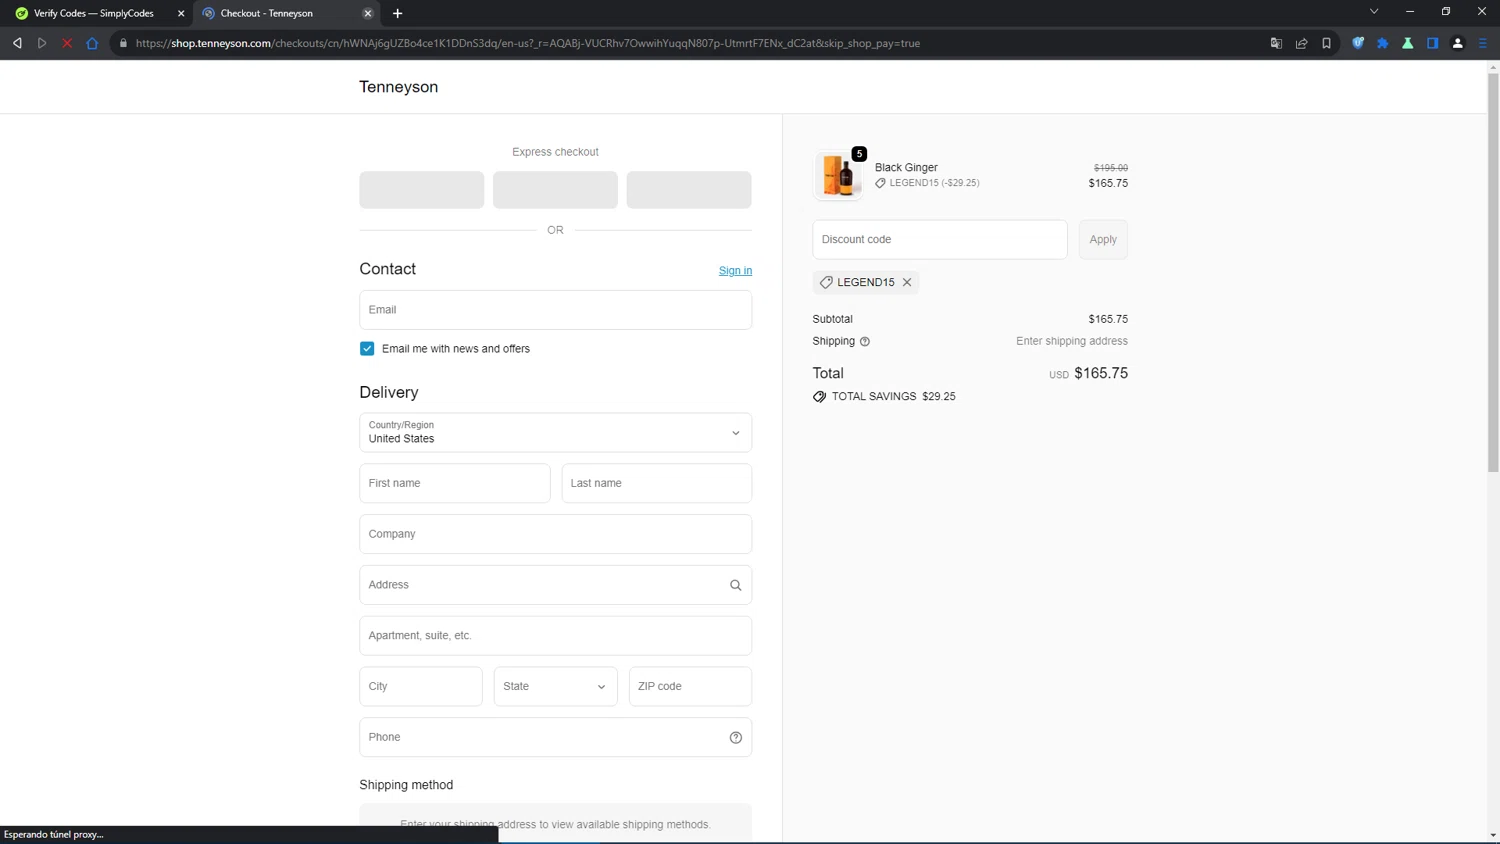Focus the ZIP code field
Image resolution: width=1500 pixels, height=844 pixels.
tap(690, 686)
